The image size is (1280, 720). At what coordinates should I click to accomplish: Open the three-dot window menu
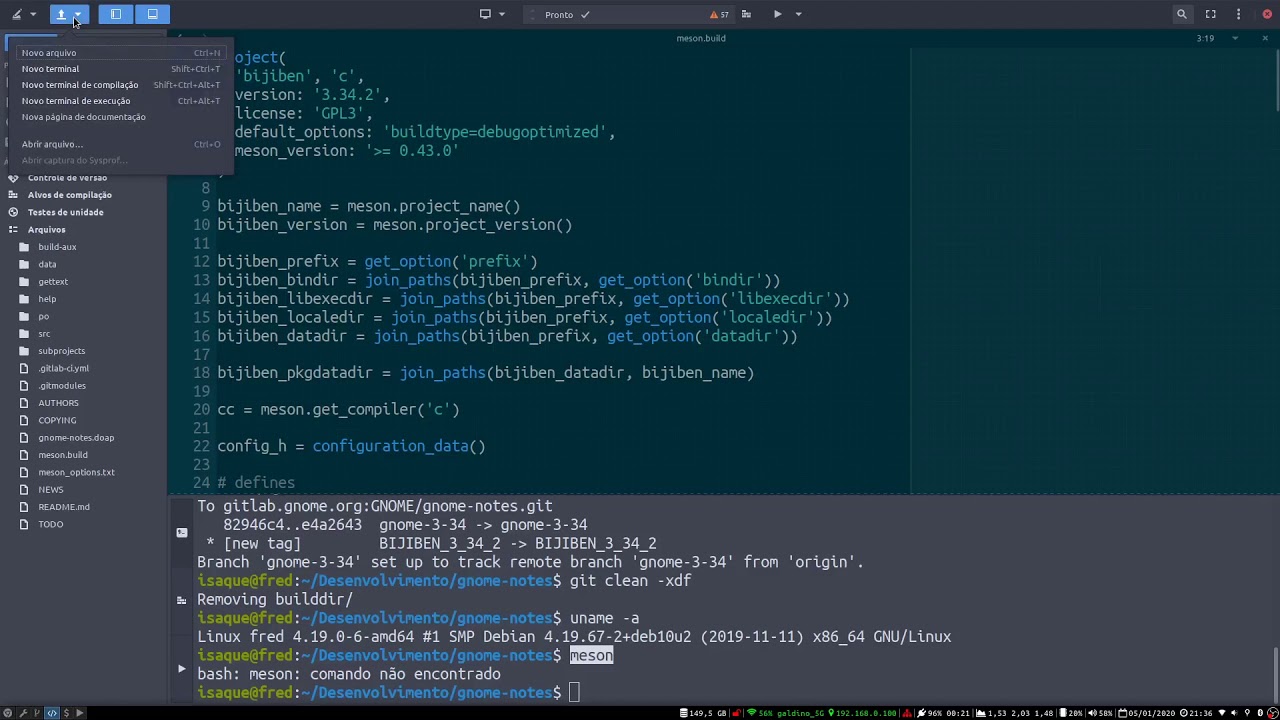(1238, 14)
